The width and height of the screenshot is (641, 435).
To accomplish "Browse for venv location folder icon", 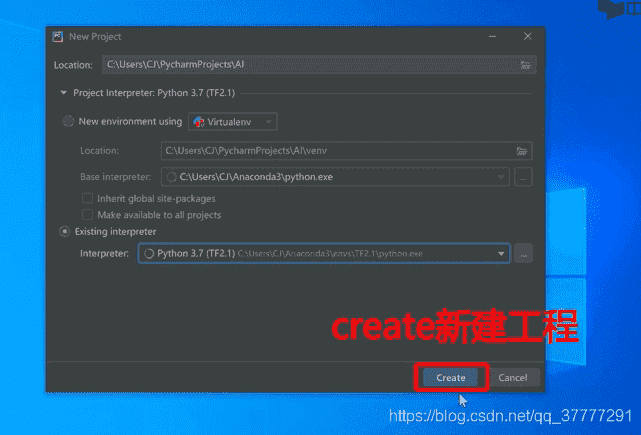I will click(522, 151).
